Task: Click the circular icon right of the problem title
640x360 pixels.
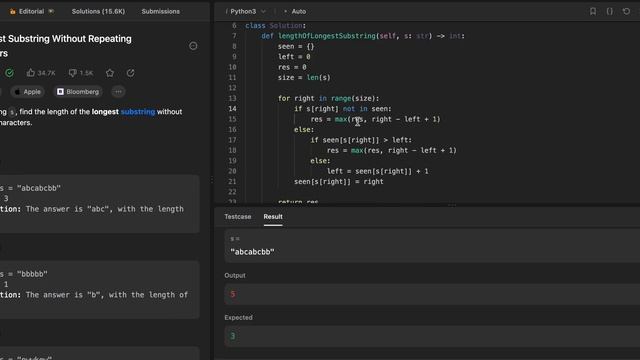Action: pos(193,46)
